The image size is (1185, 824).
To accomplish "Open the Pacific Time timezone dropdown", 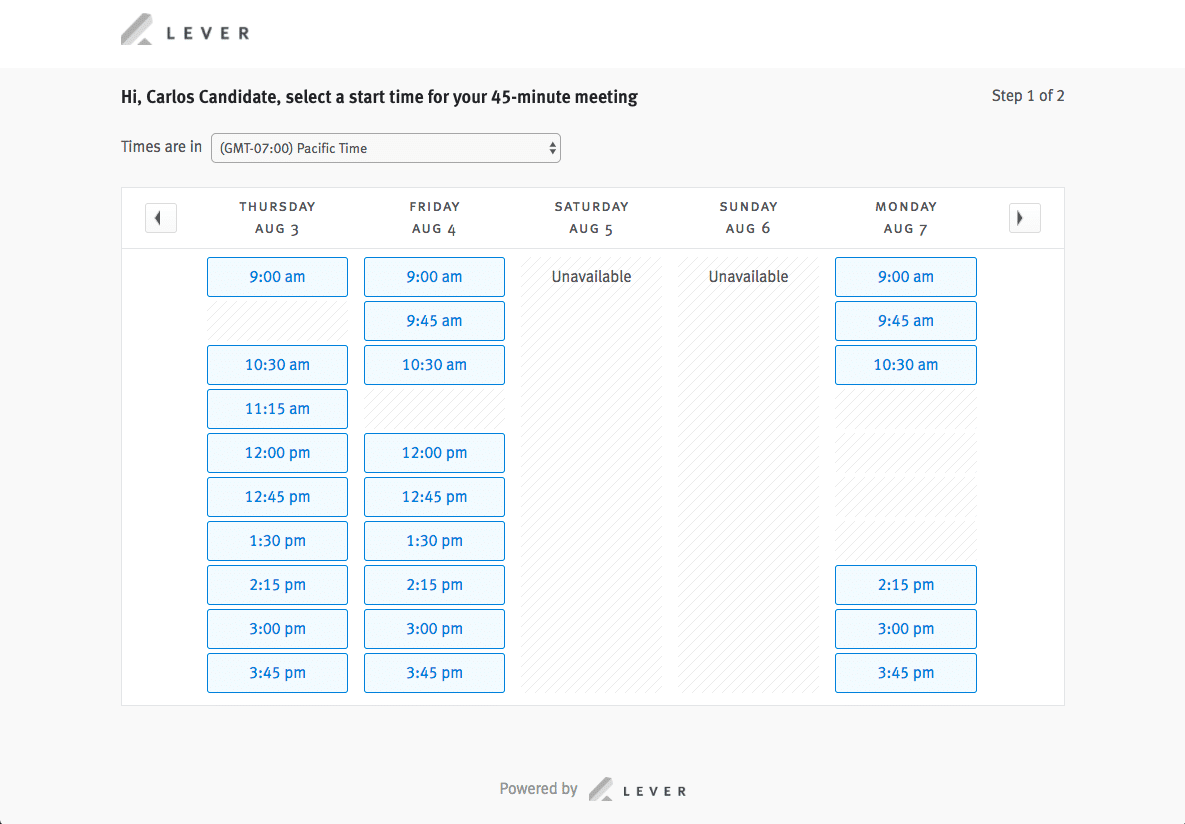I will [x=385, y=148].
